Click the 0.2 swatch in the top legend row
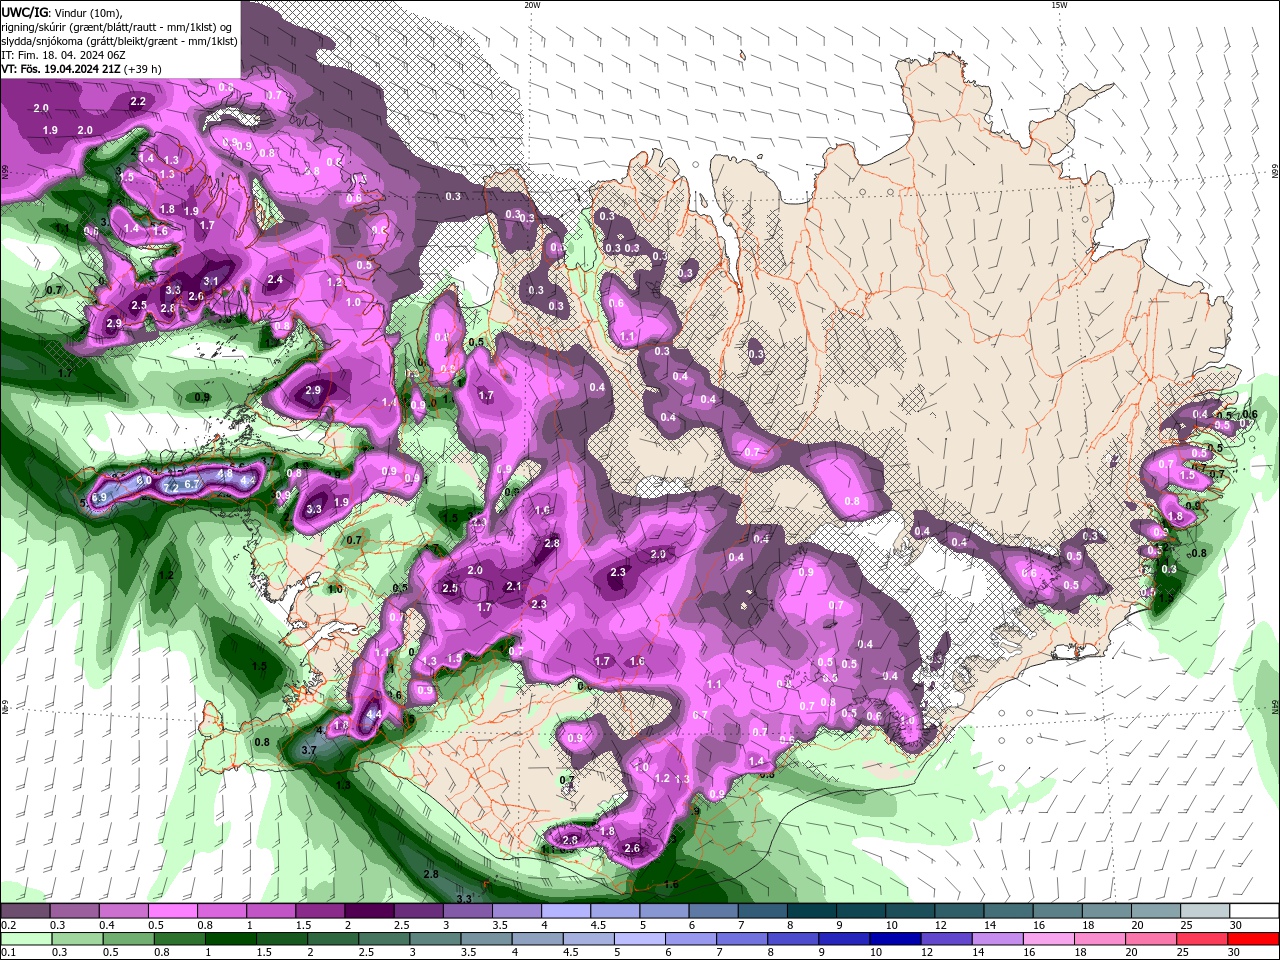 [x=25, y=911]
